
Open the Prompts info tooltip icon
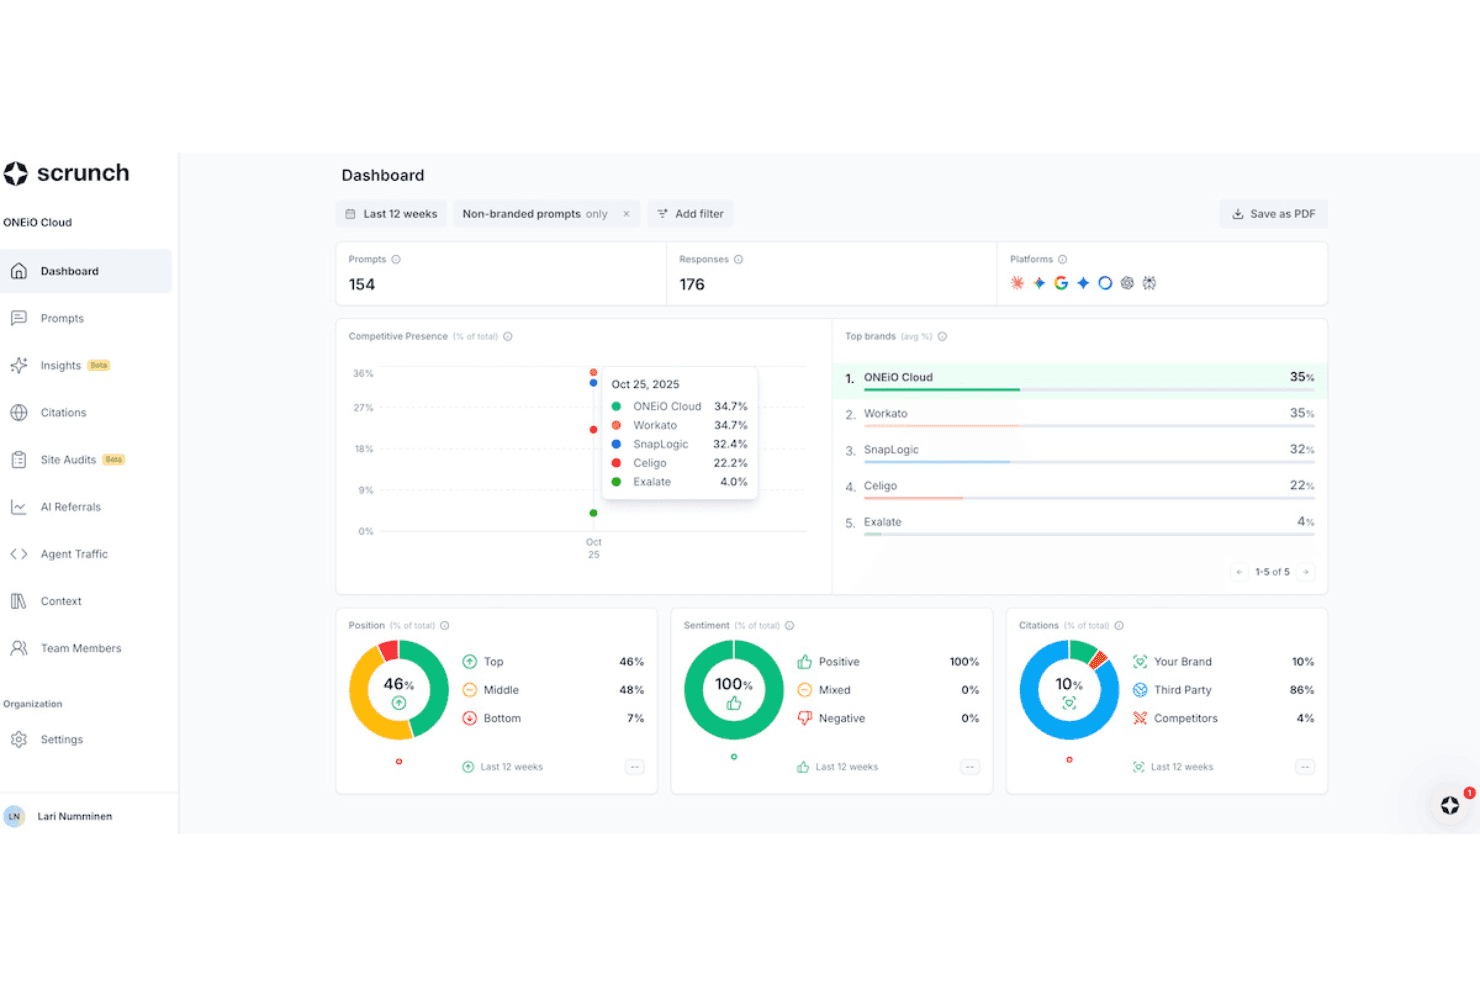pyautogui.click(x=396, y=259)
